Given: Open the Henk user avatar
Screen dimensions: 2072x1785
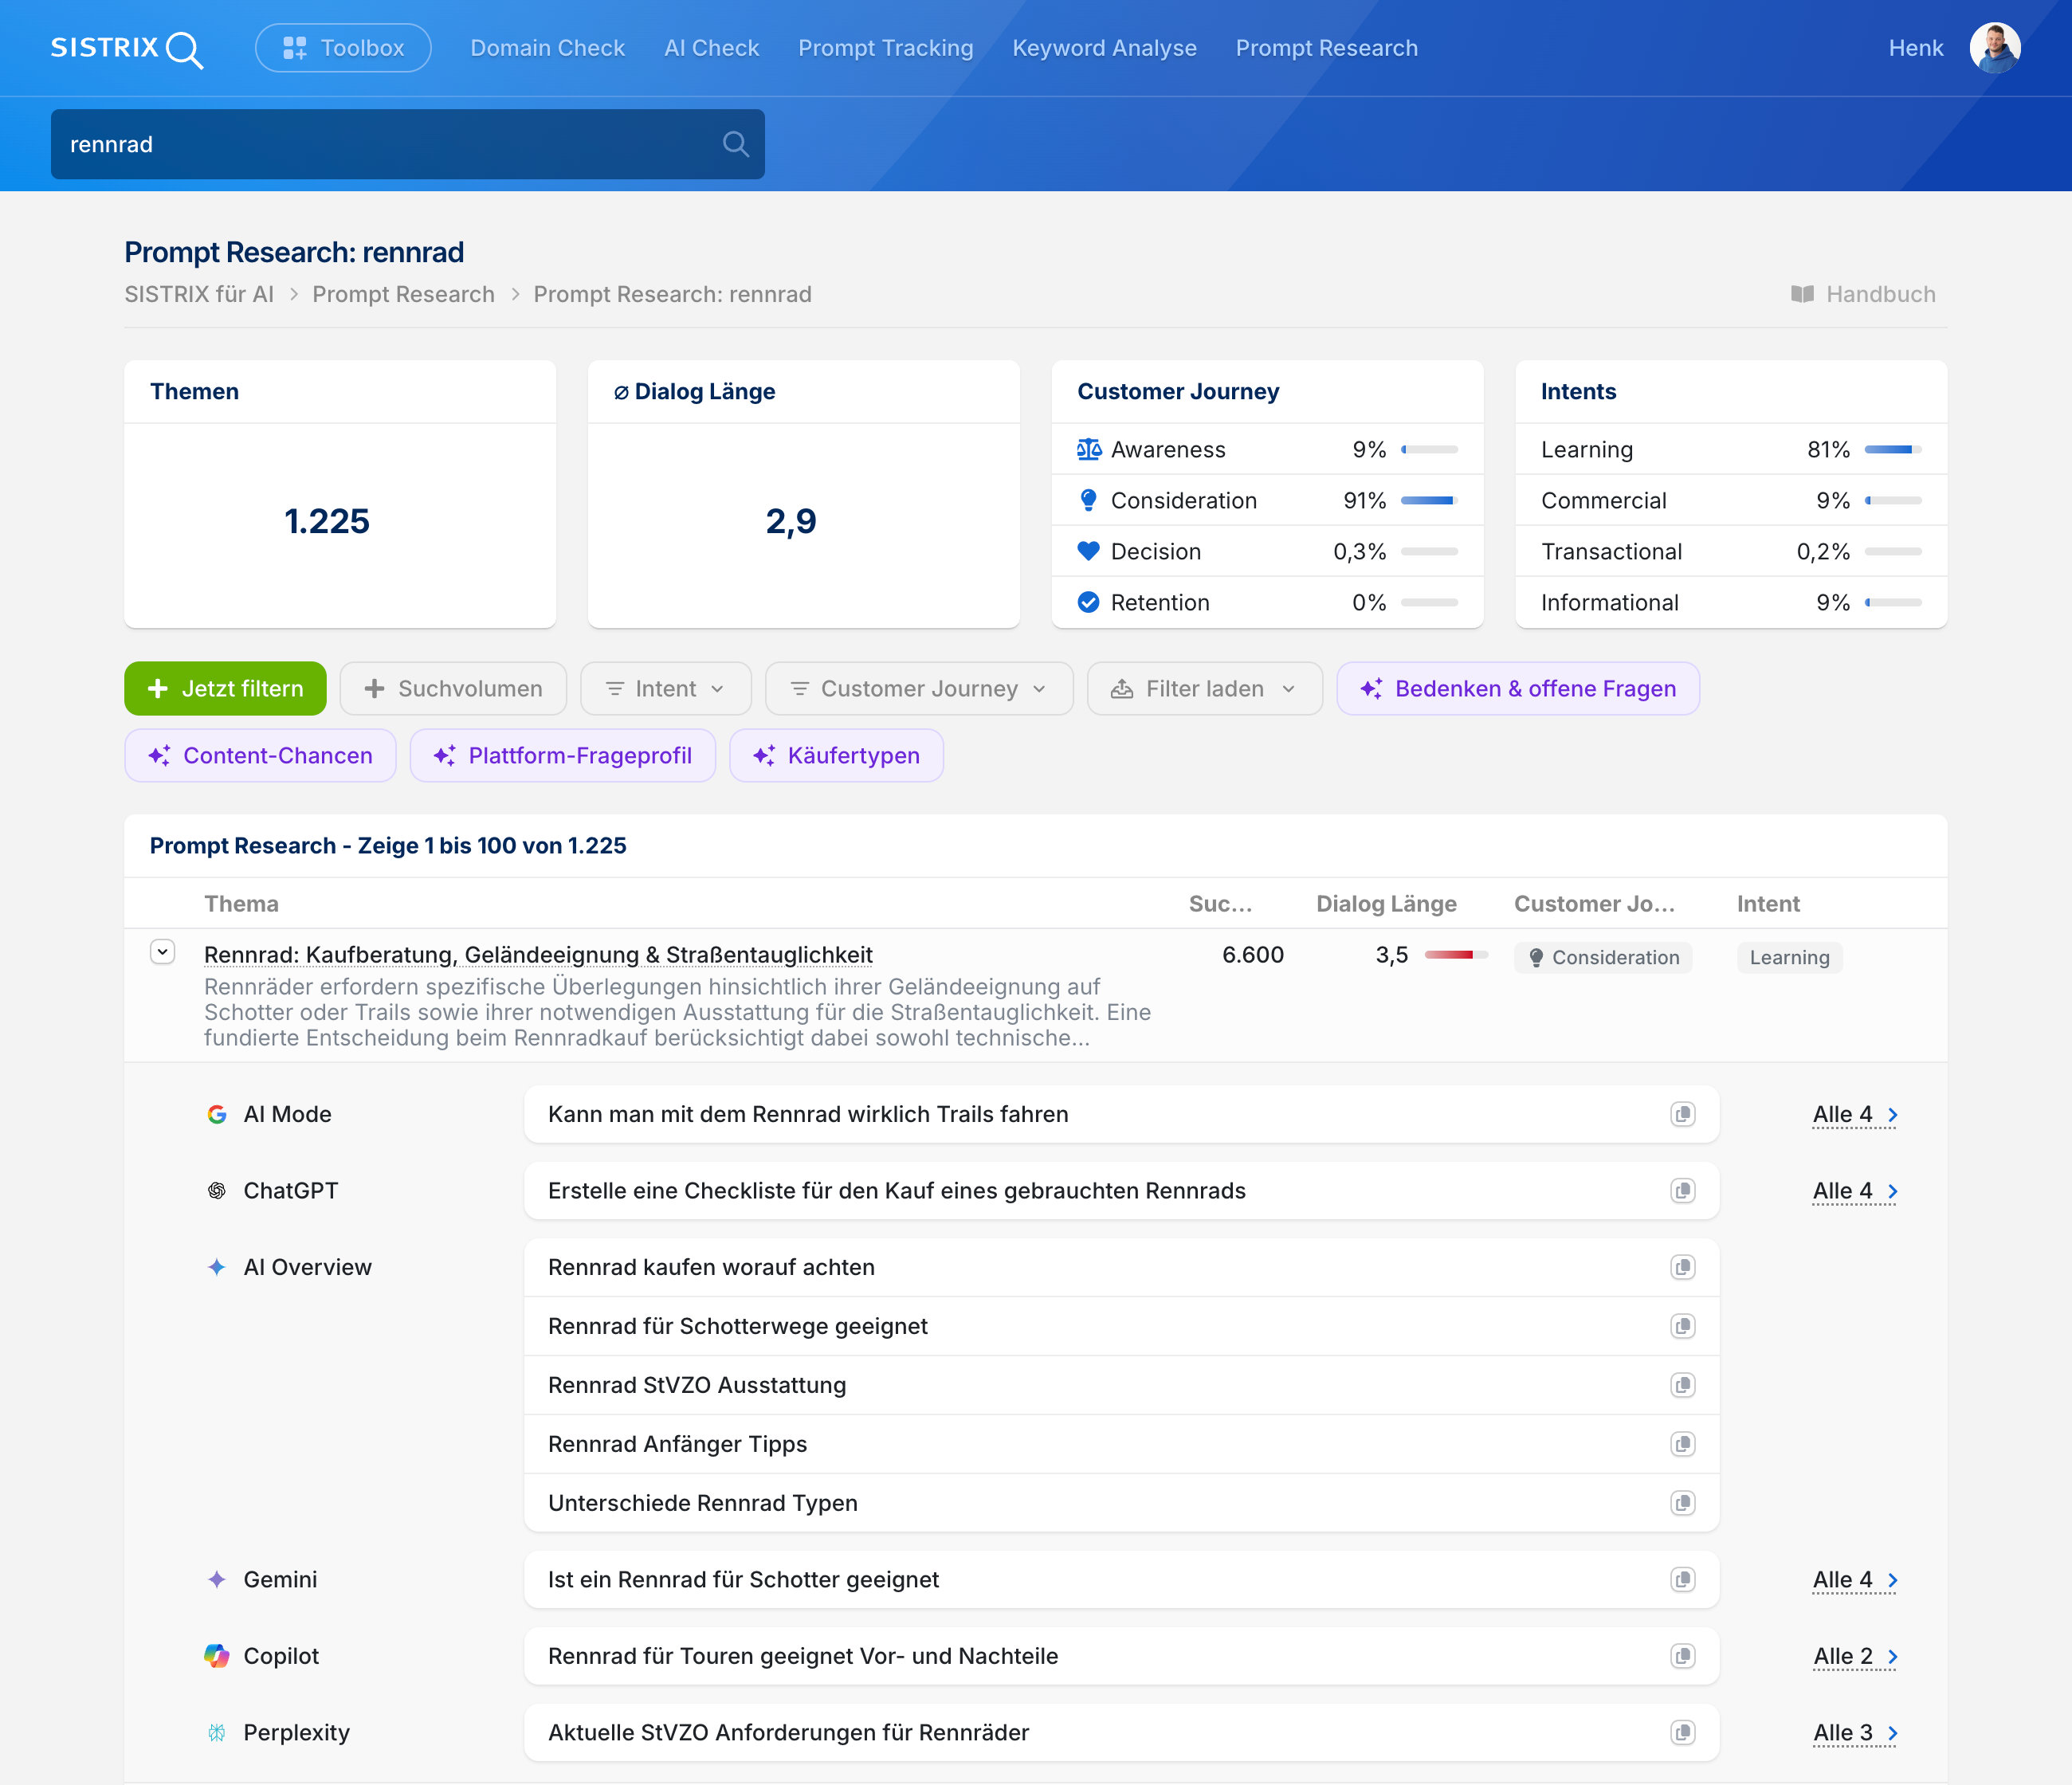Looking at the screenshot, I should (x=1995, y=48).
